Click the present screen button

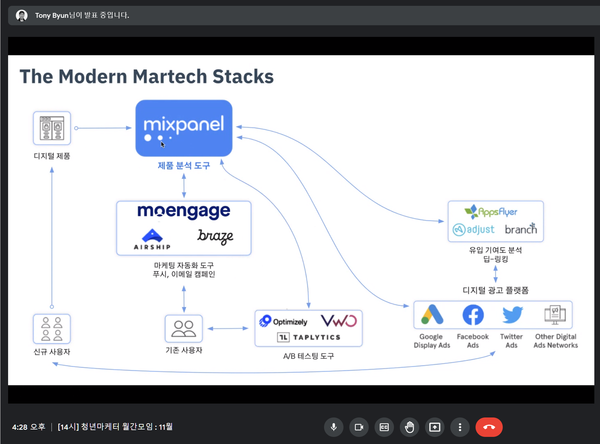(x=435, y=427)
